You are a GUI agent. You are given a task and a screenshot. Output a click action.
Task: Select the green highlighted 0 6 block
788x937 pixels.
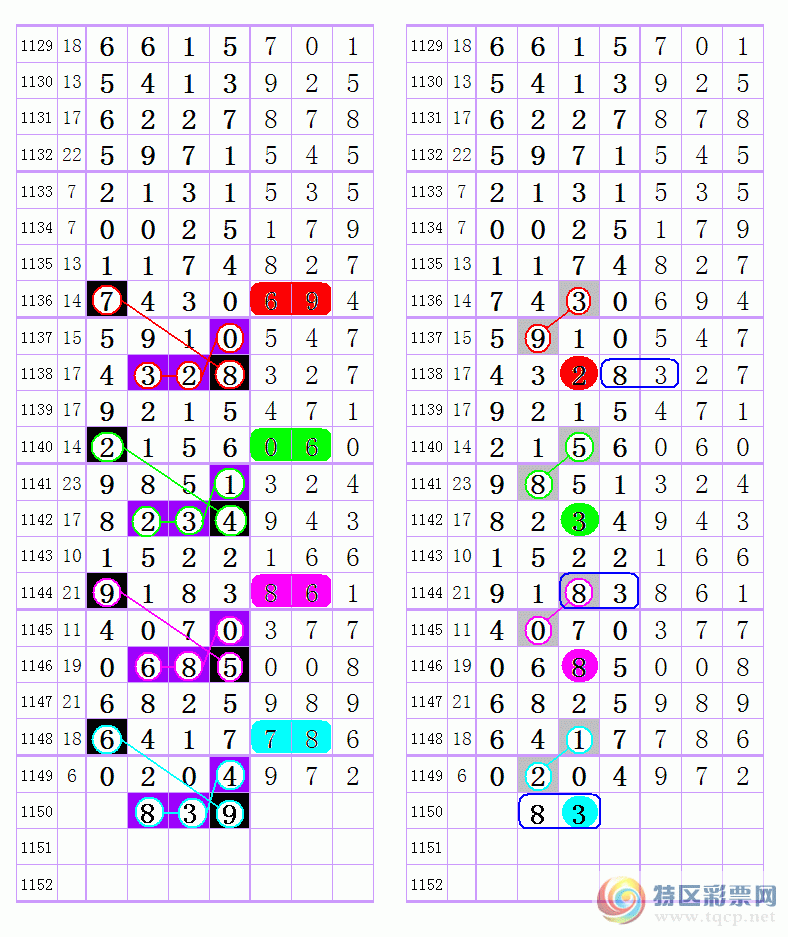coord(291,446)
